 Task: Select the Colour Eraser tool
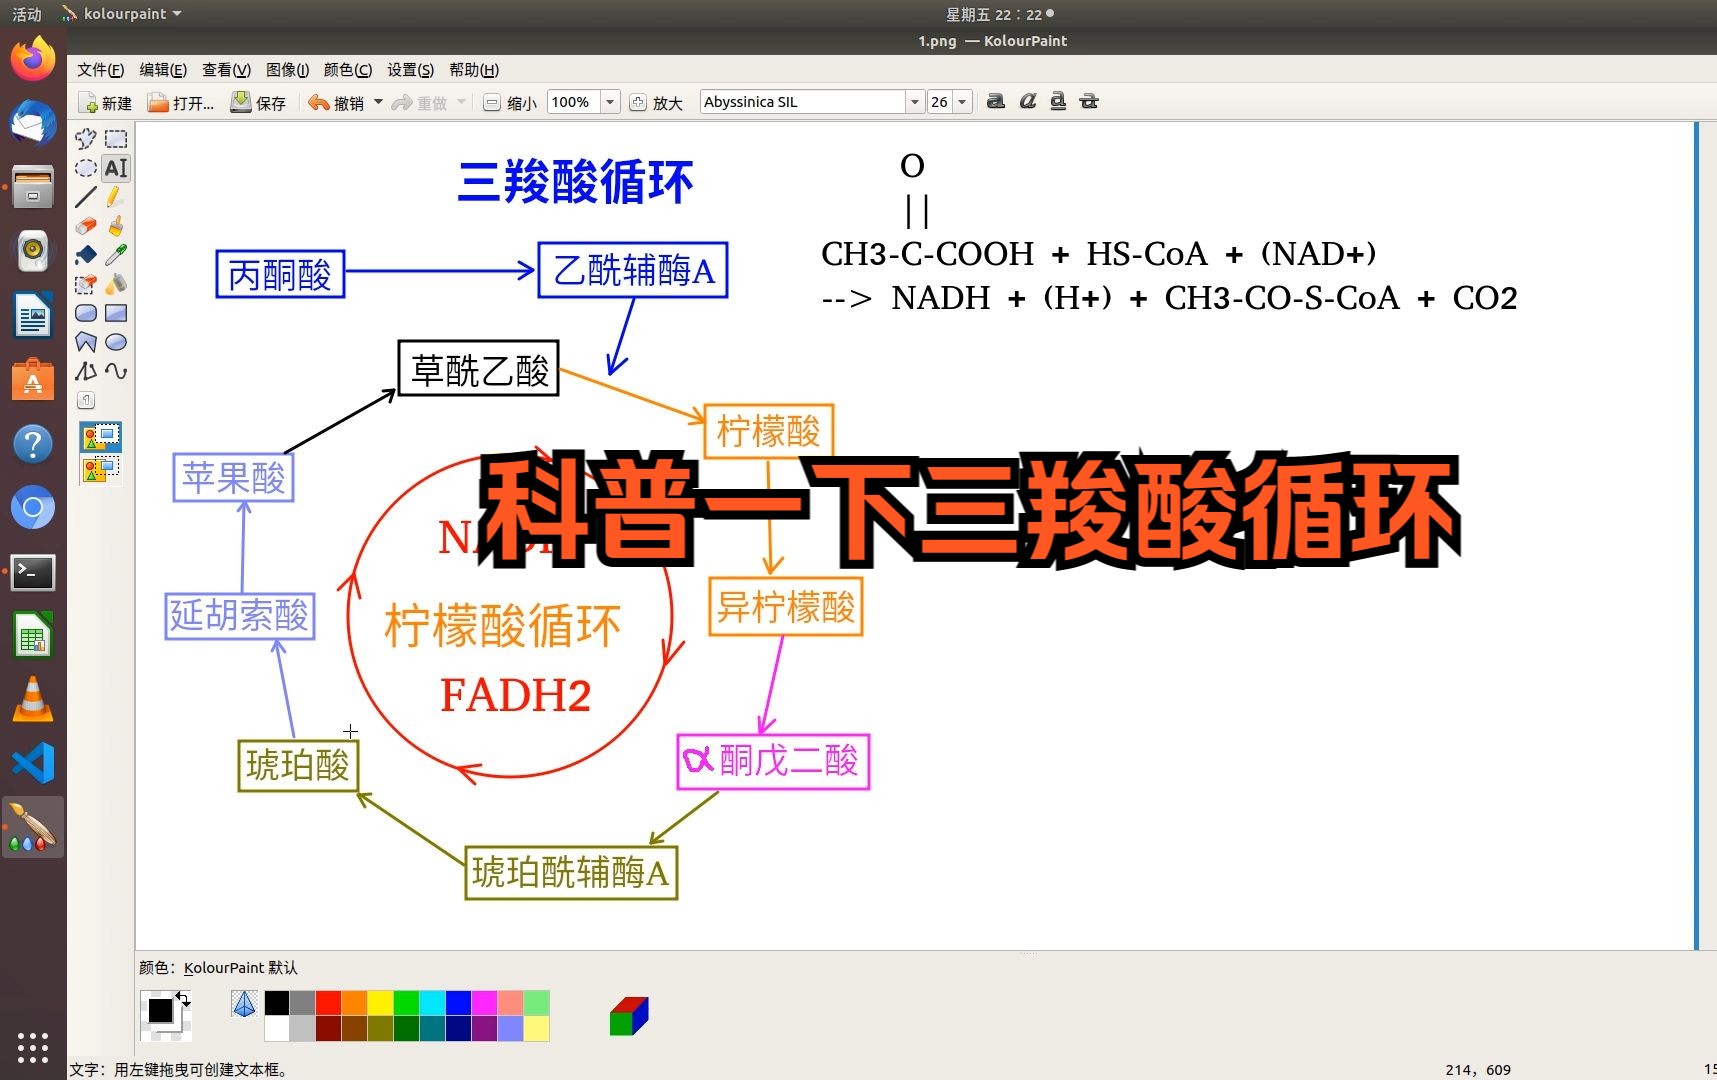click(x=86, y=284)
